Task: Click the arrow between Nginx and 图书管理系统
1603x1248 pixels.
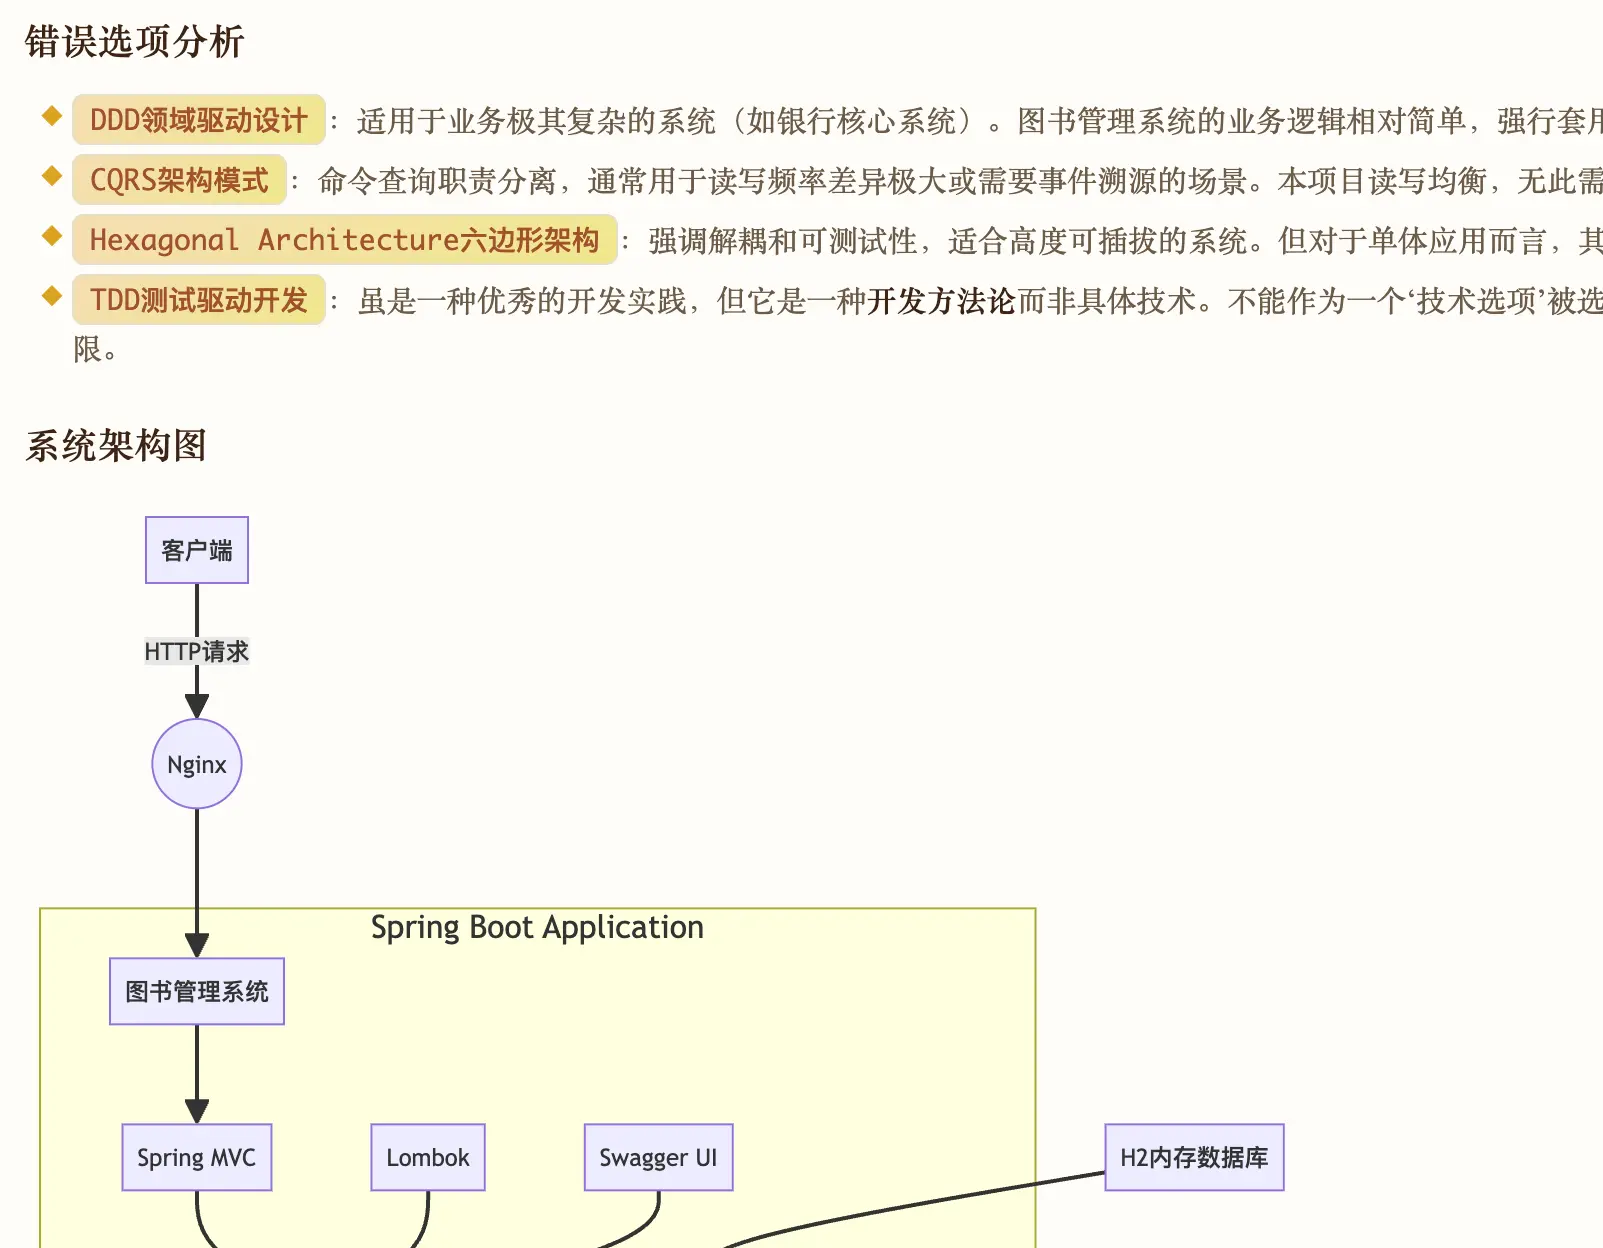Action: pos(196,880)
